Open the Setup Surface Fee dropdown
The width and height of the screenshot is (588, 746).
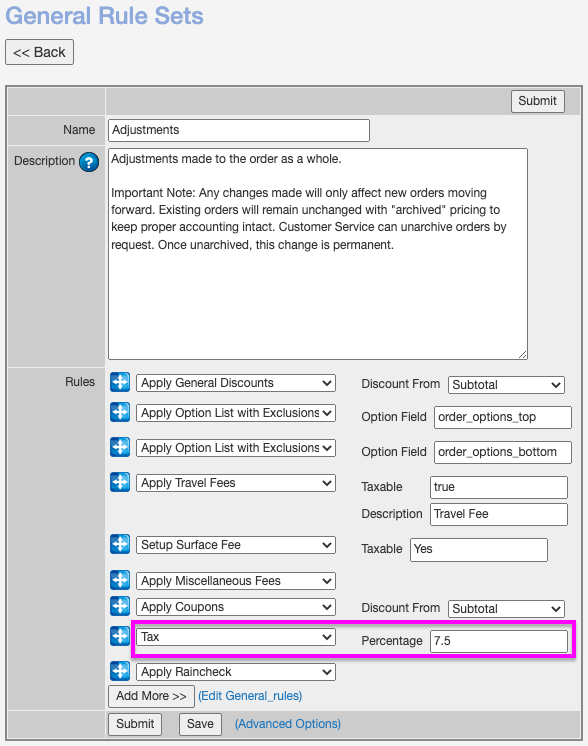pyautogui.click(x=236, y=545)
